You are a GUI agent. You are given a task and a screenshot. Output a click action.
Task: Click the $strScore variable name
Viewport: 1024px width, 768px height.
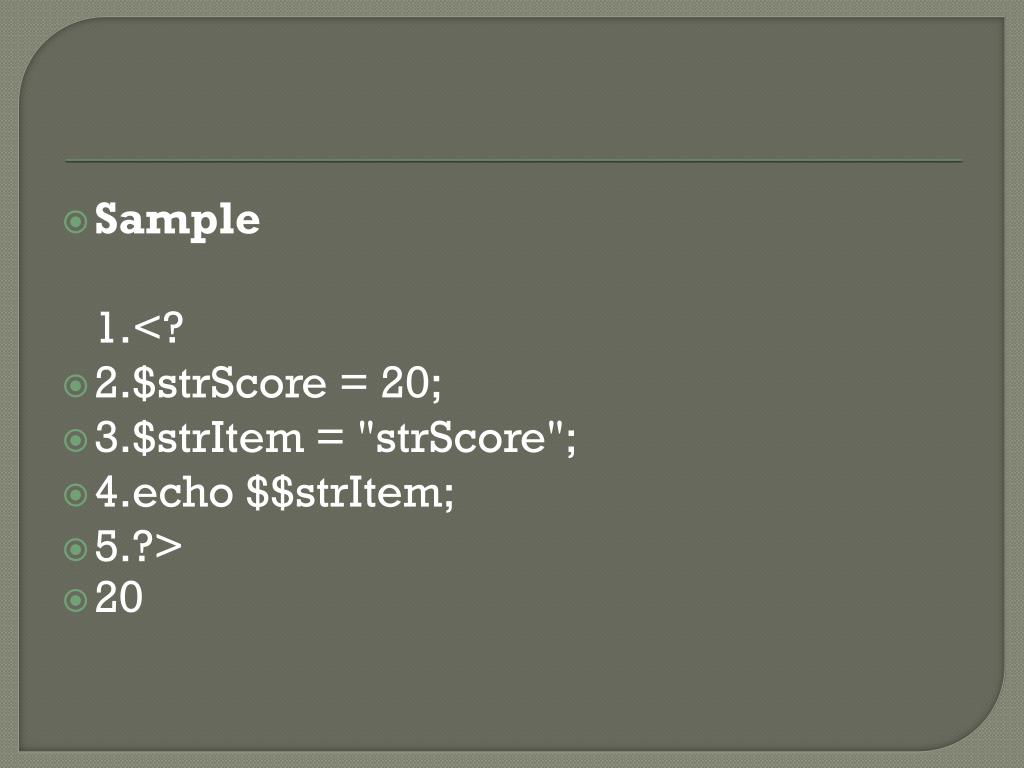[x=229, y=383]
